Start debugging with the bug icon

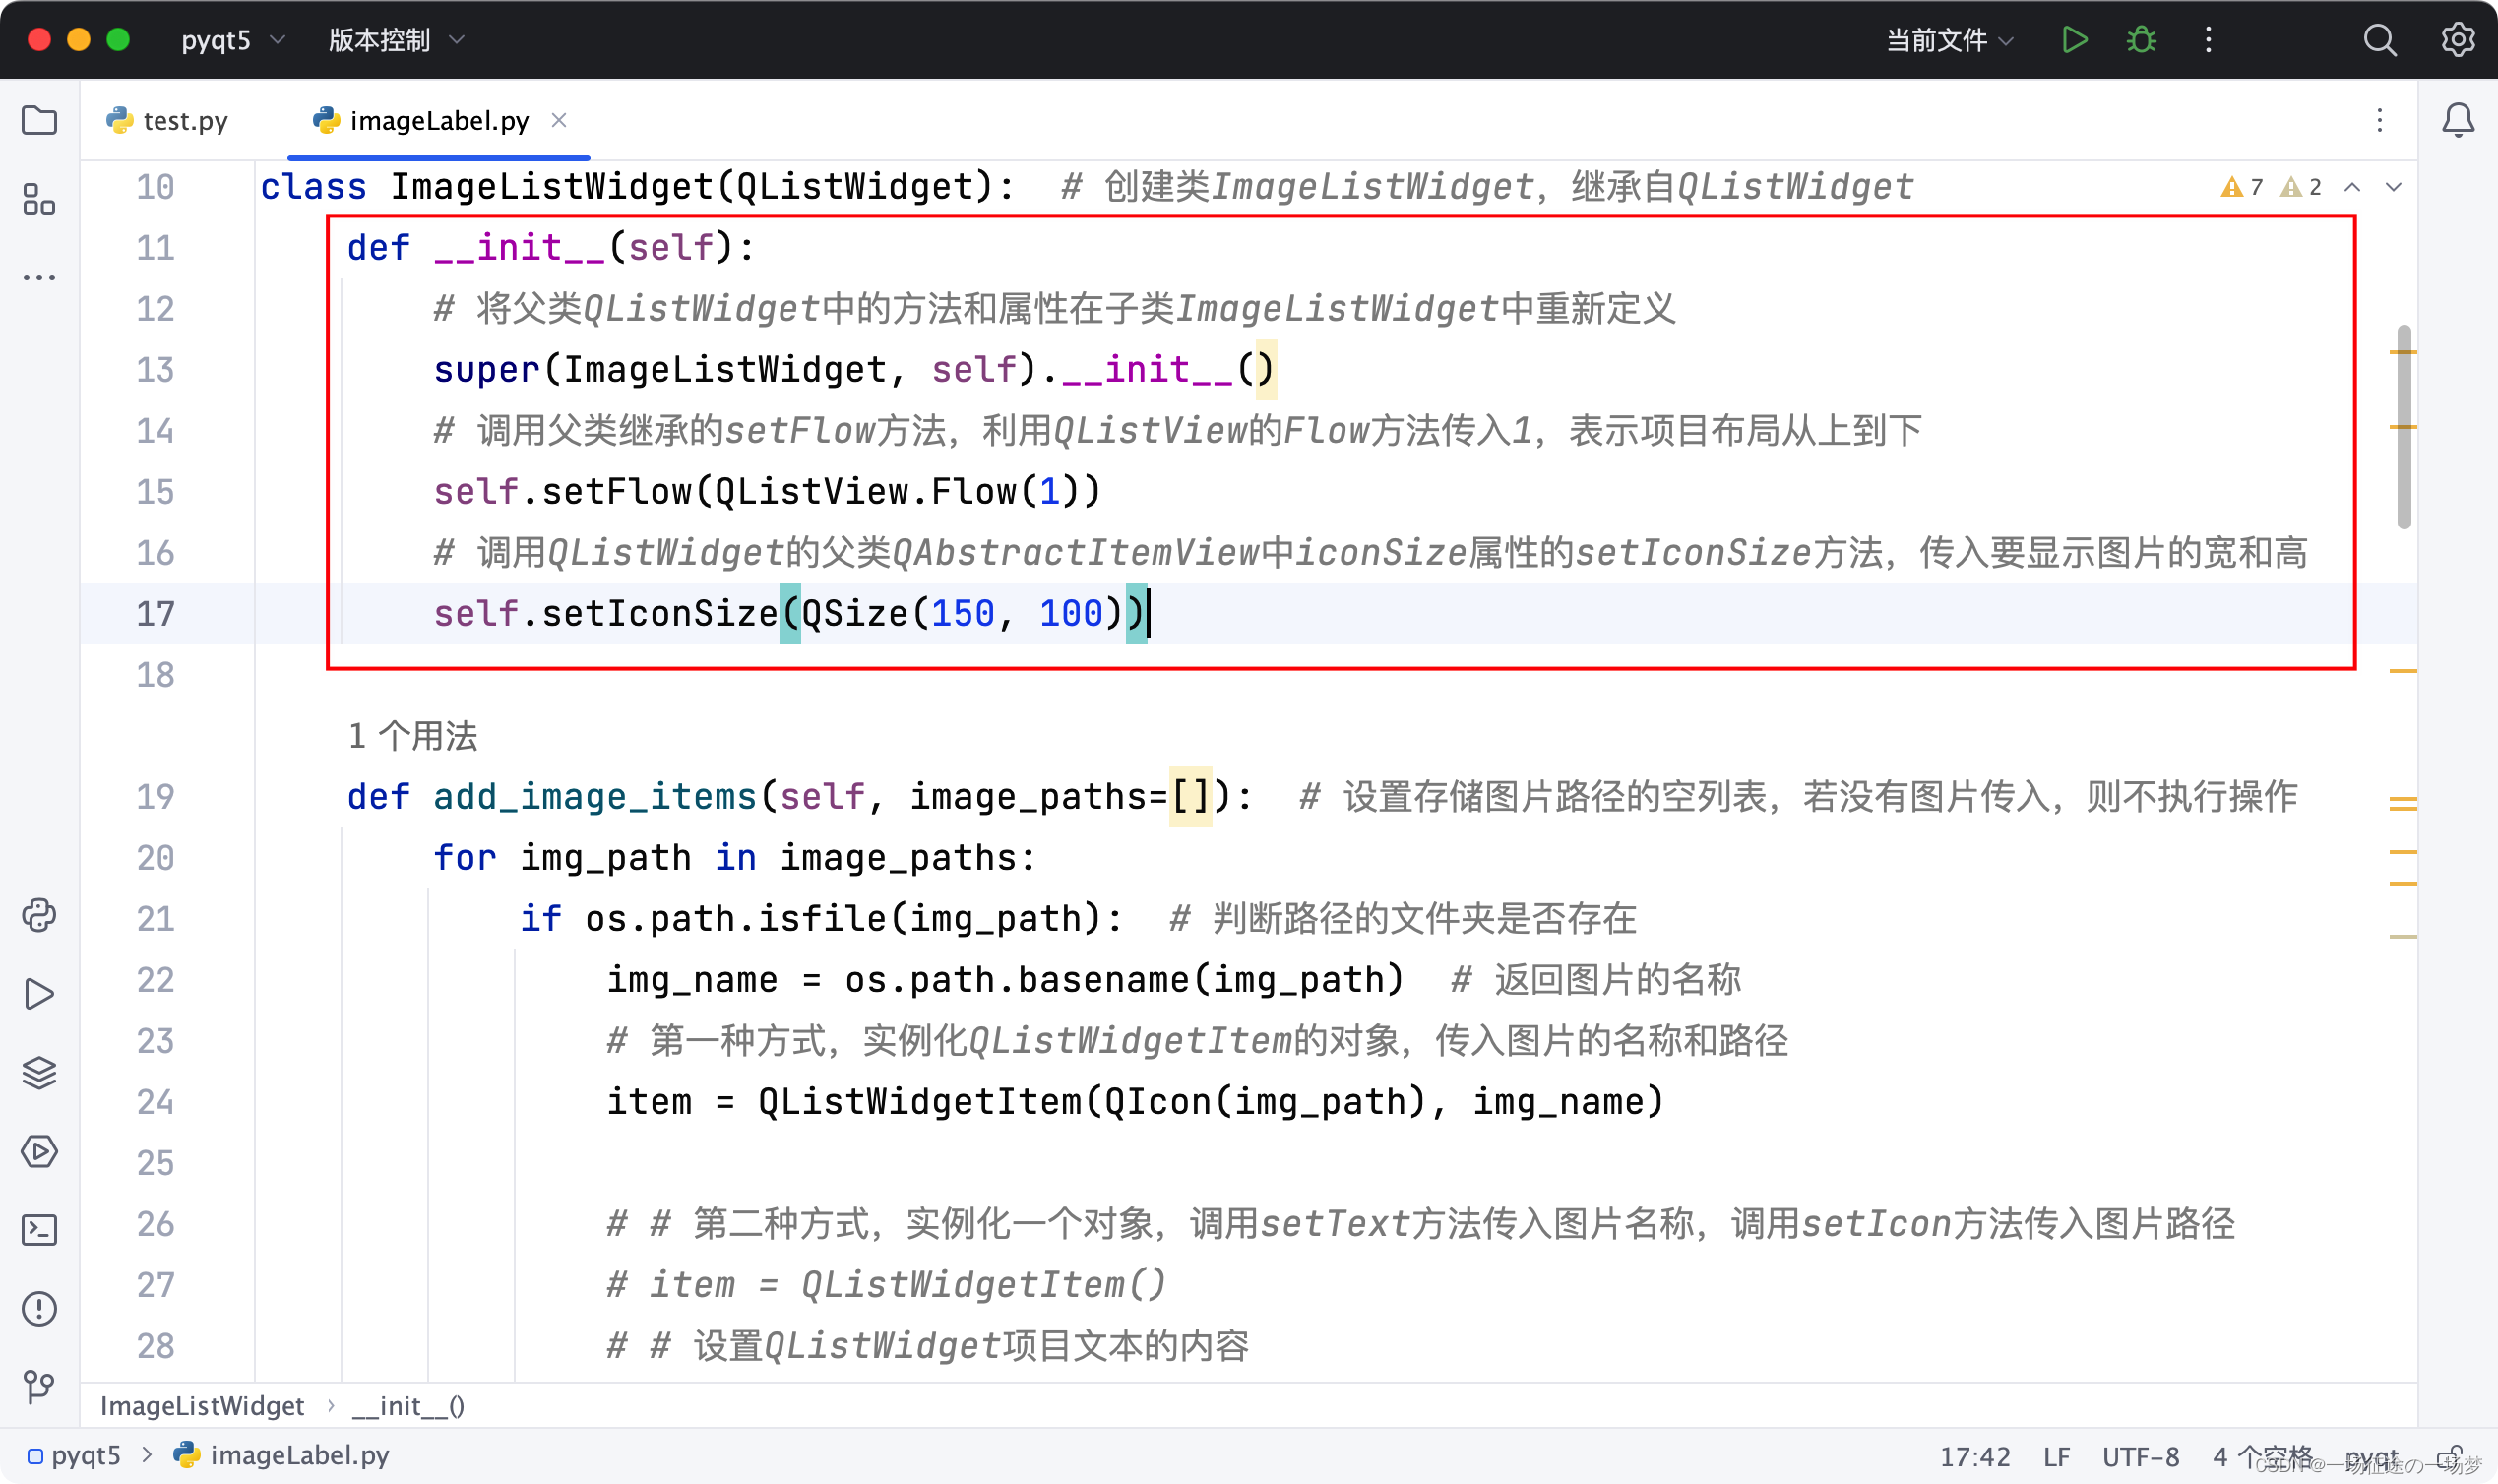pos(2140,40)
